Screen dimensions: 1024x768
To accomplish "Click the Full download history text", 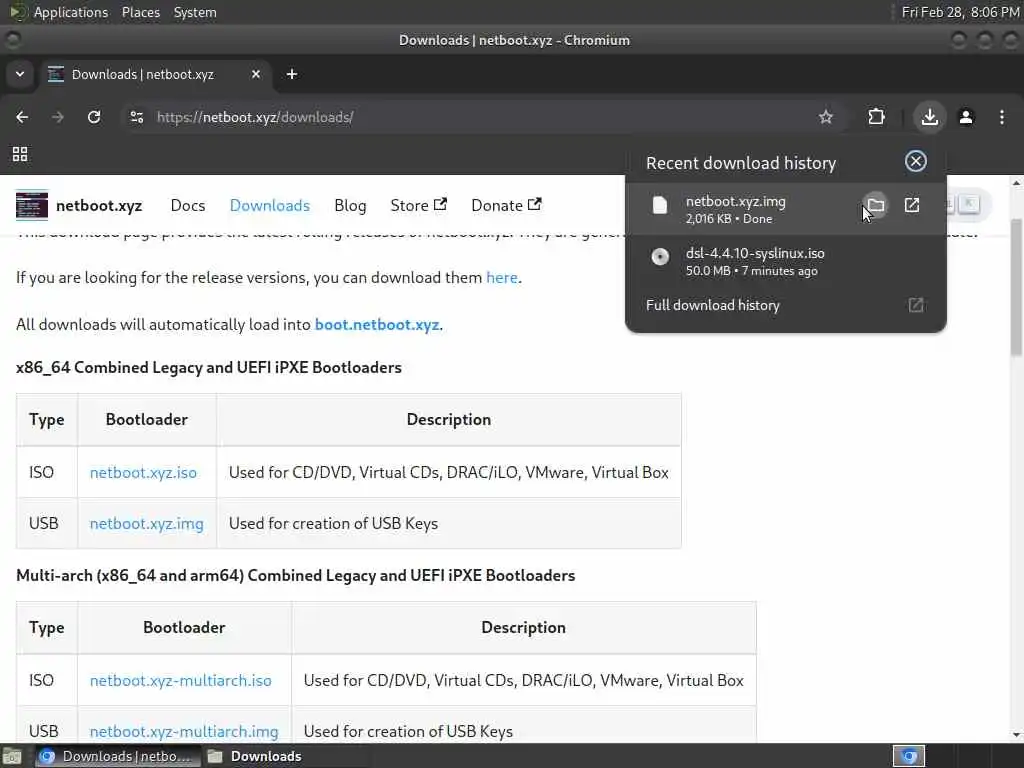I will tap(712, 305).
